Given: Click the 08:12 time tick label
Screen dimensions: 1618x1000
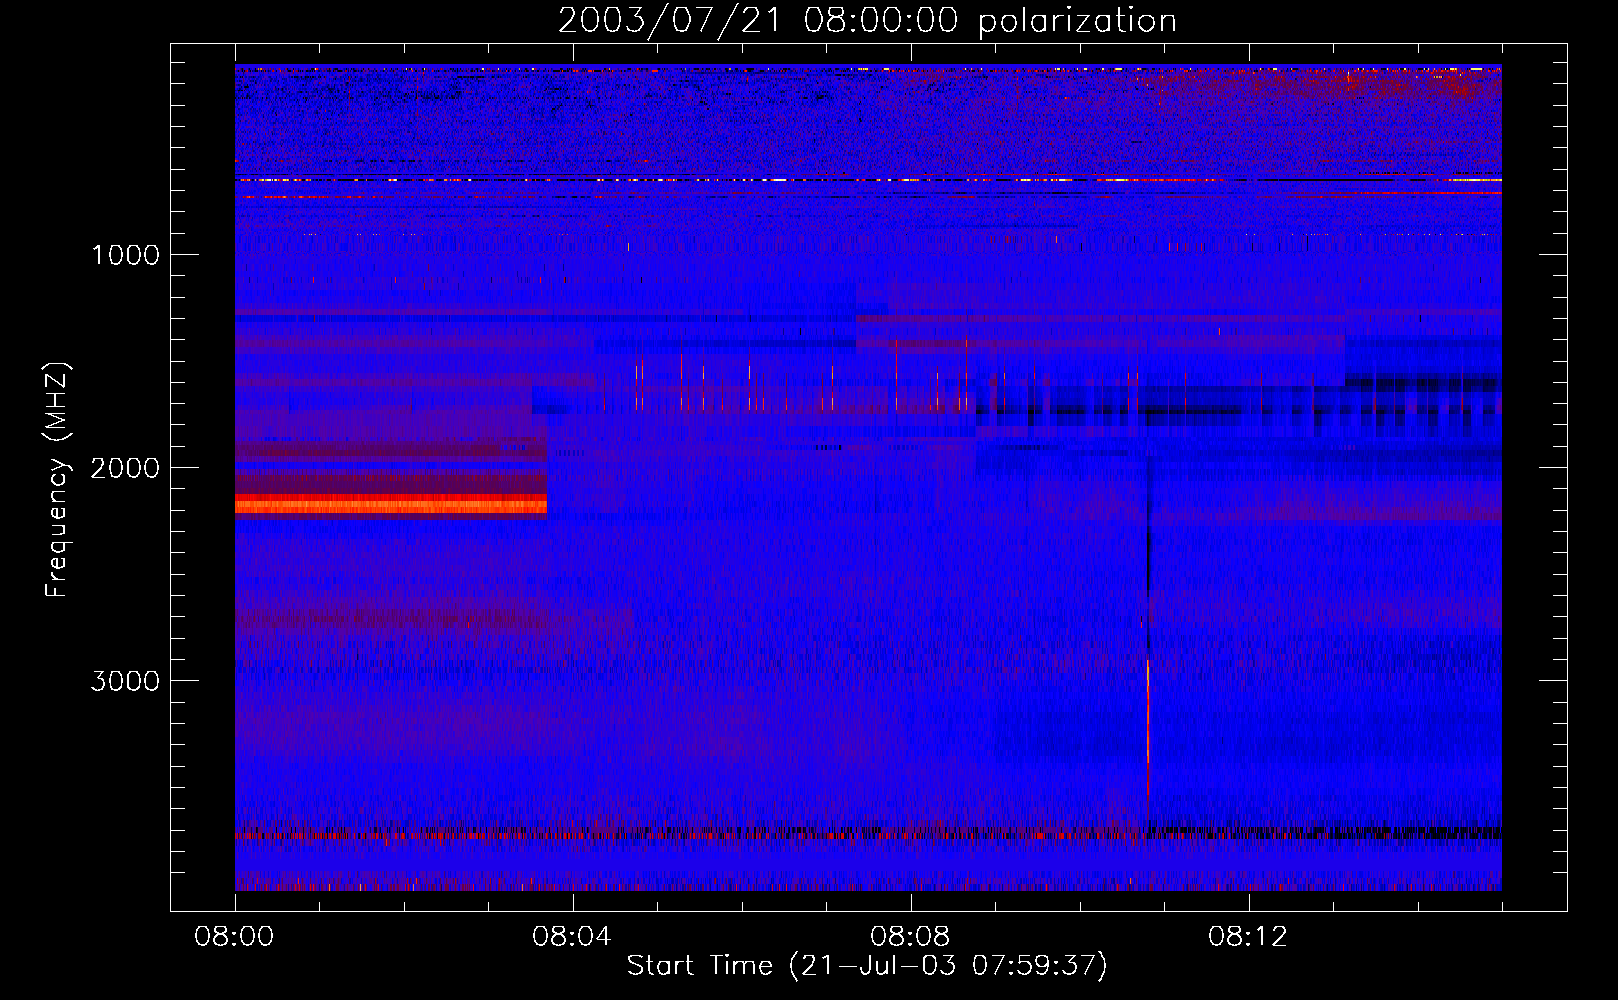Looking at the screenshot, I should [1248, 937].
